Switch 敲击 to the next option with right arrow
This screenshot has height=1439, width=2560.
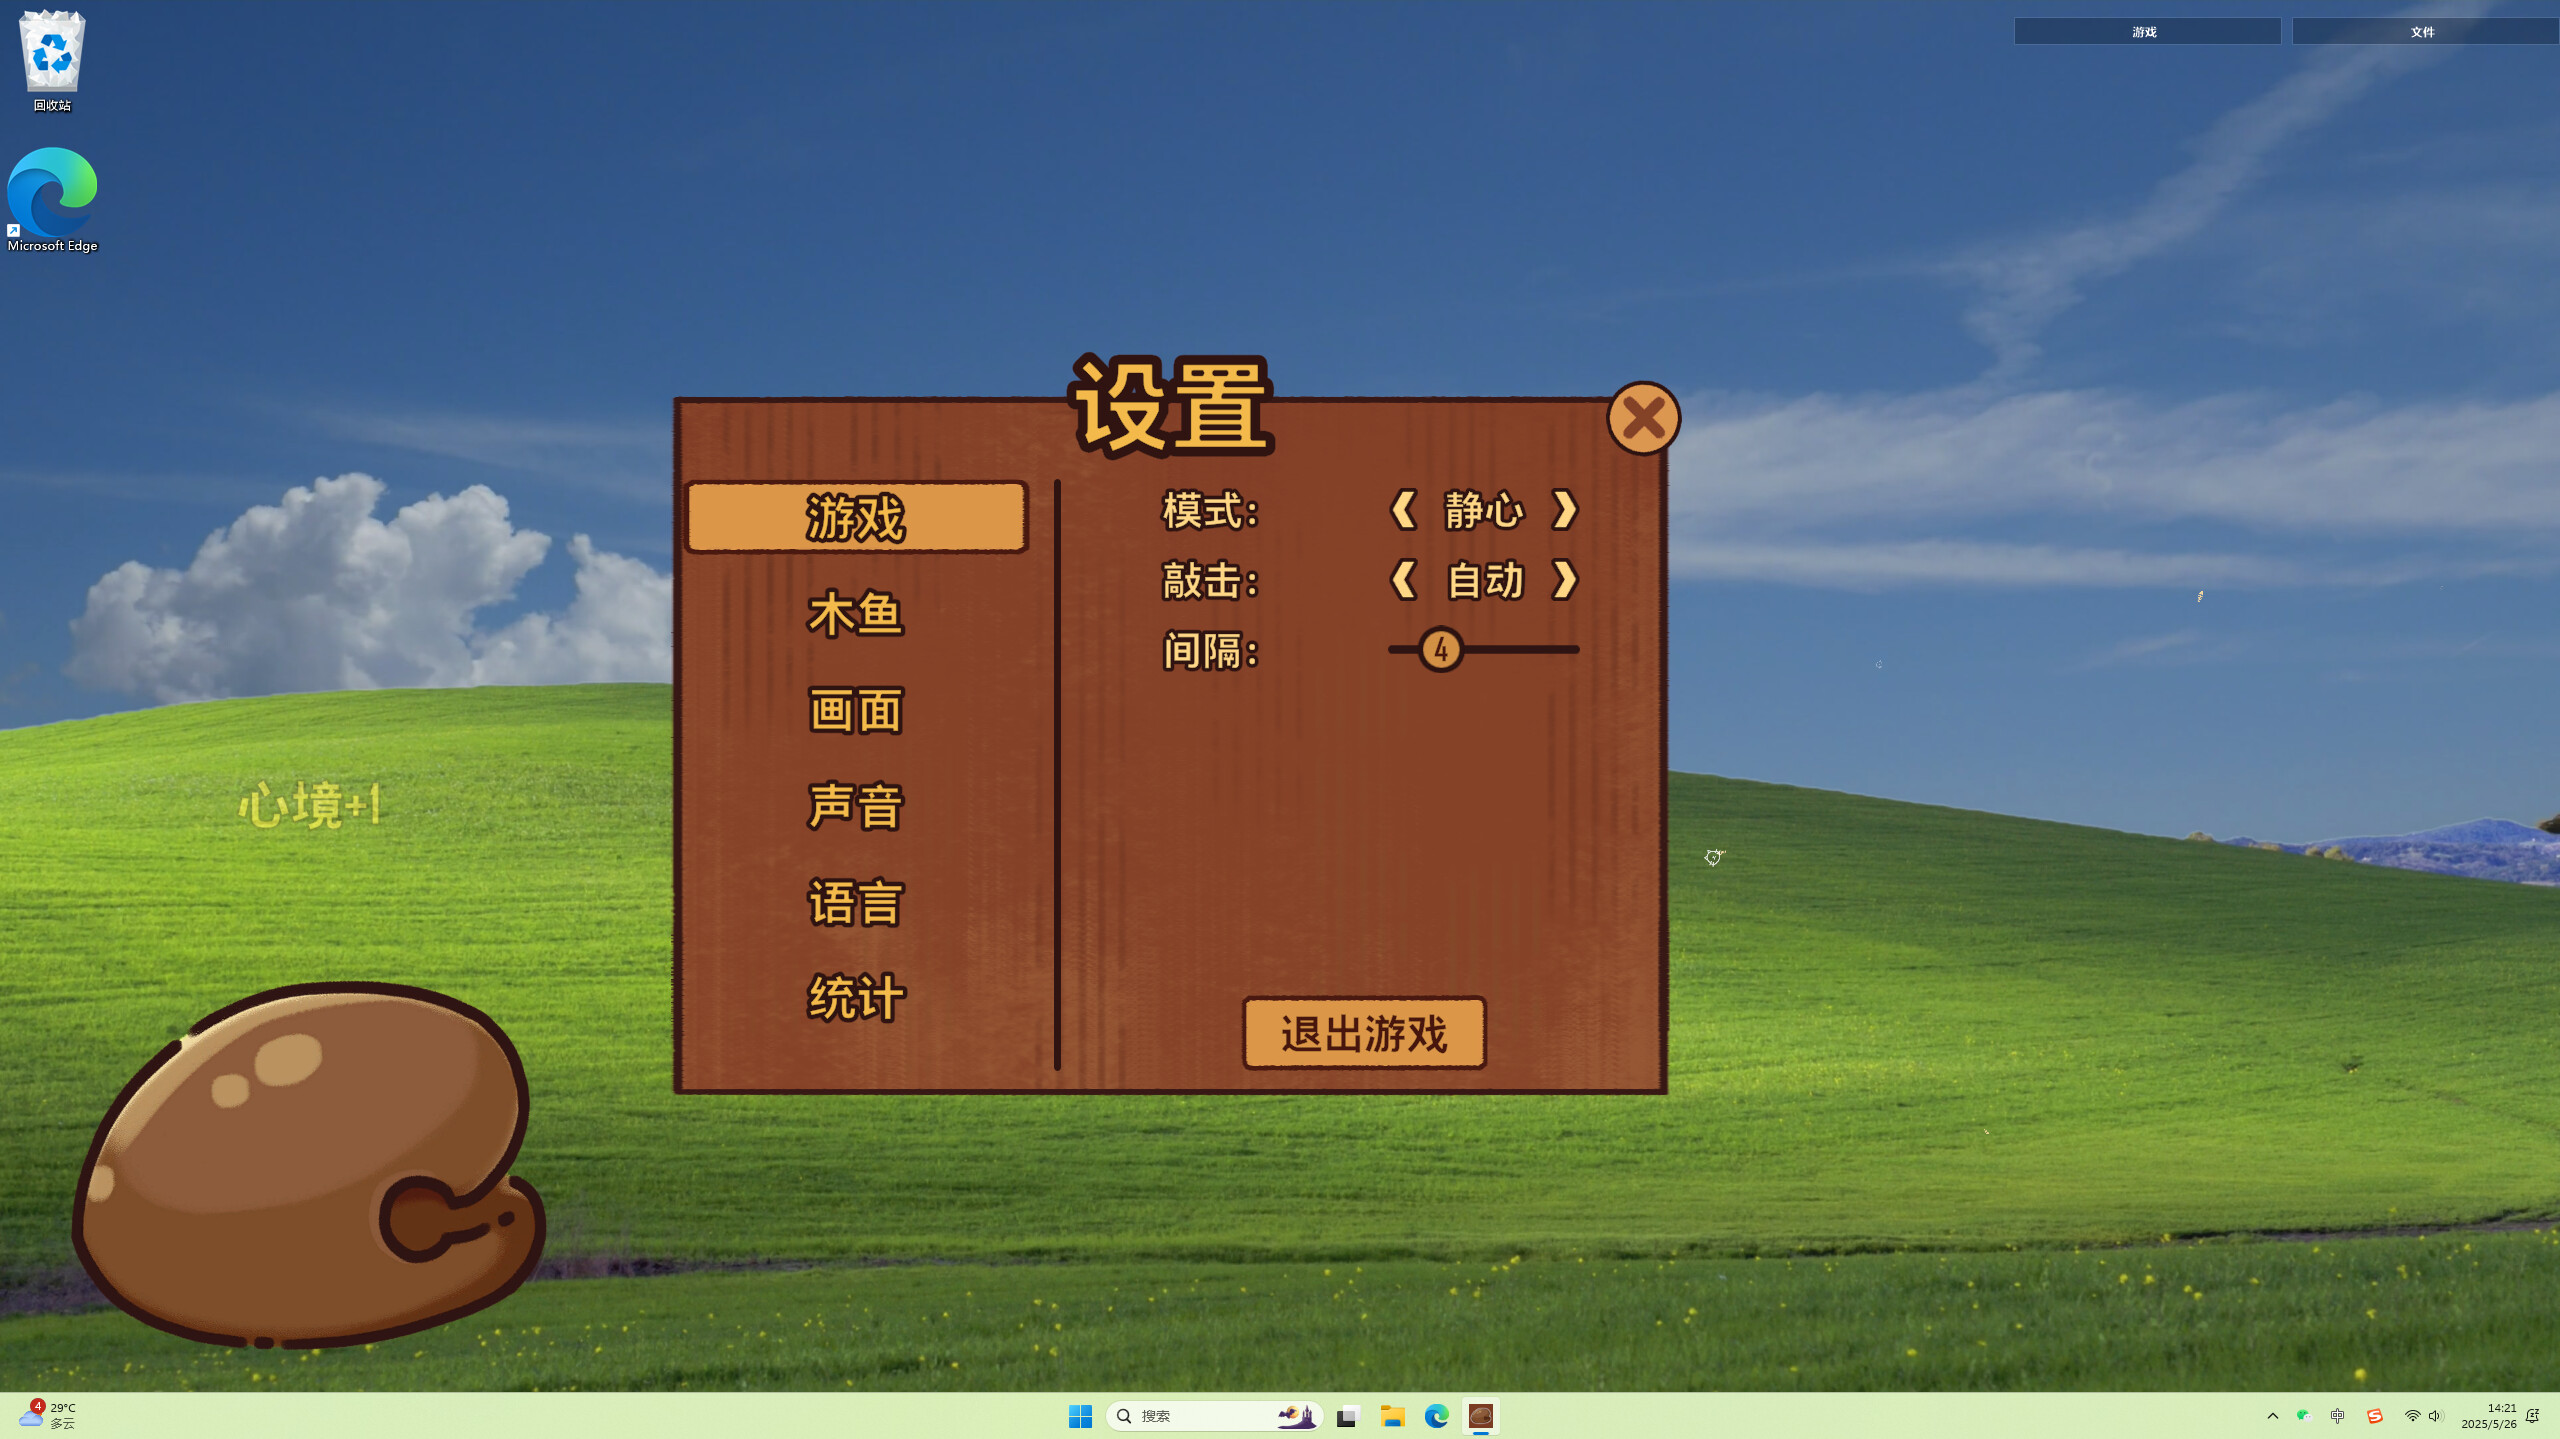tap(1566, 581)
